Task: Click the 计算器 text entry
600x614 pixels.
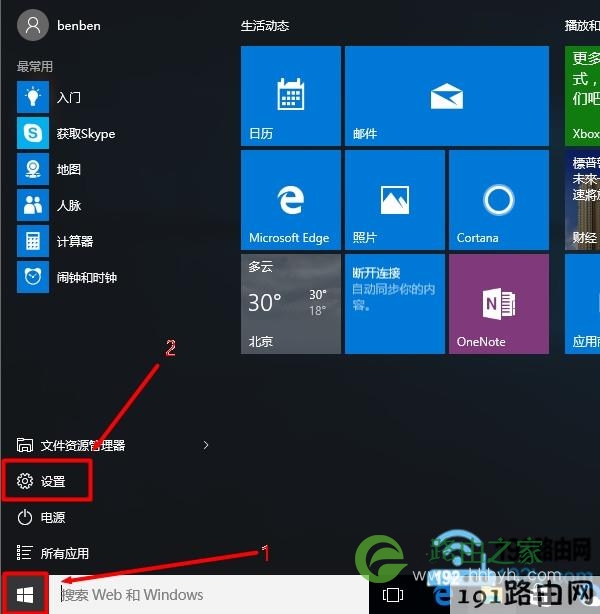Action: 75,241
